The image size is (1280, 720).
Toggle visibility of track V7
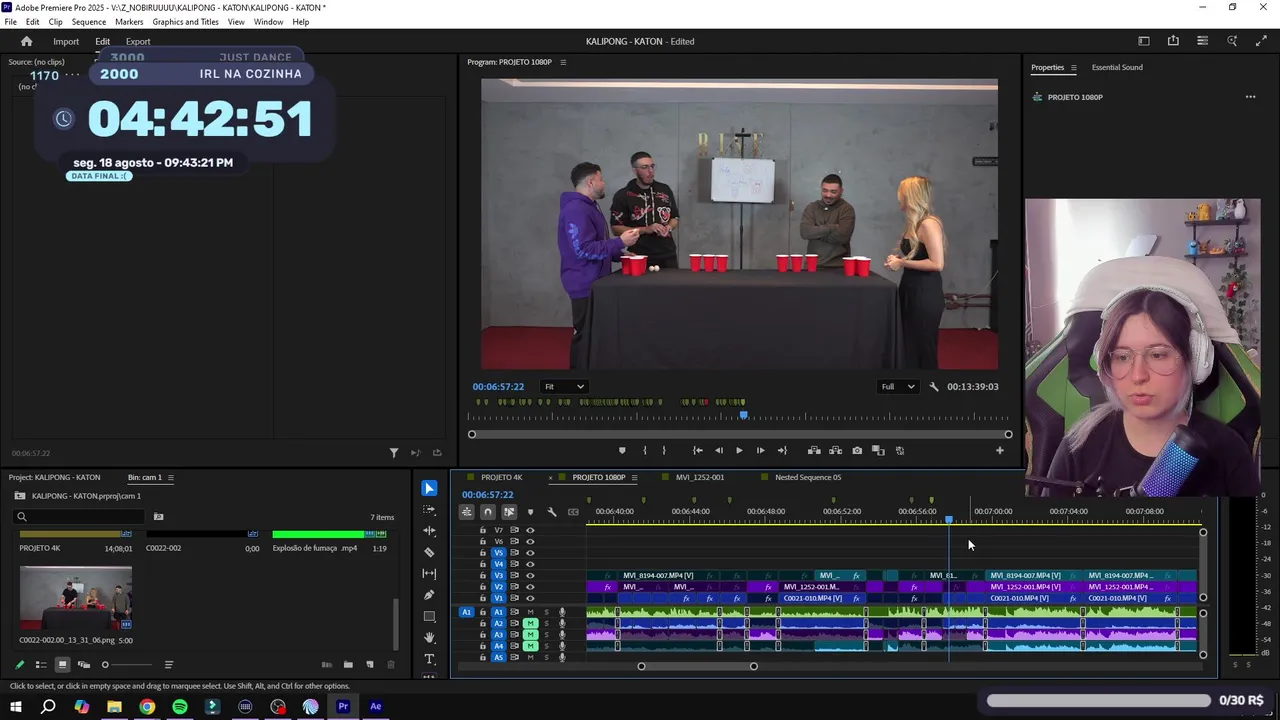pos(530,530)
